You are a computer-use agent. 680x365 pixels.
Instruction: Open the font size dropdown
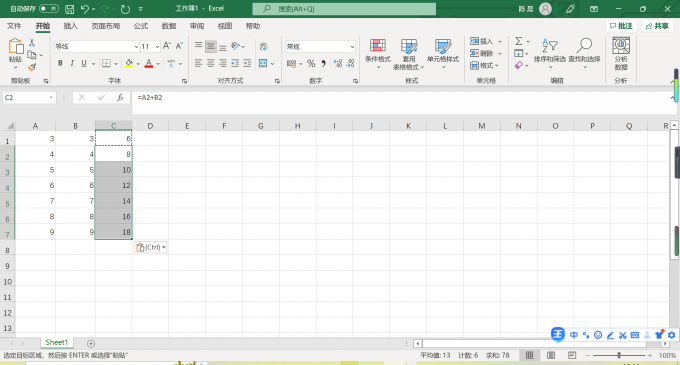point(157,46)
